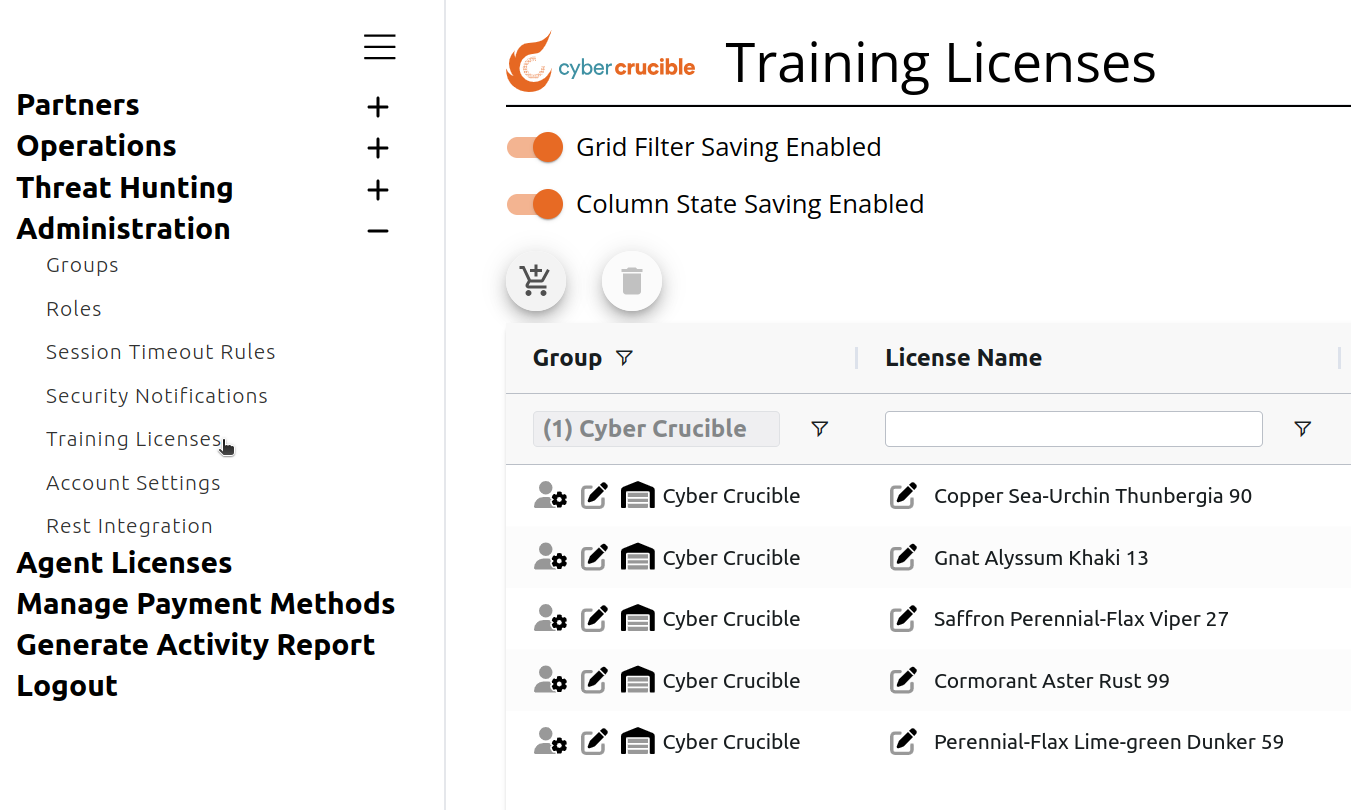Expand the Partners menu section

(377, 107)
